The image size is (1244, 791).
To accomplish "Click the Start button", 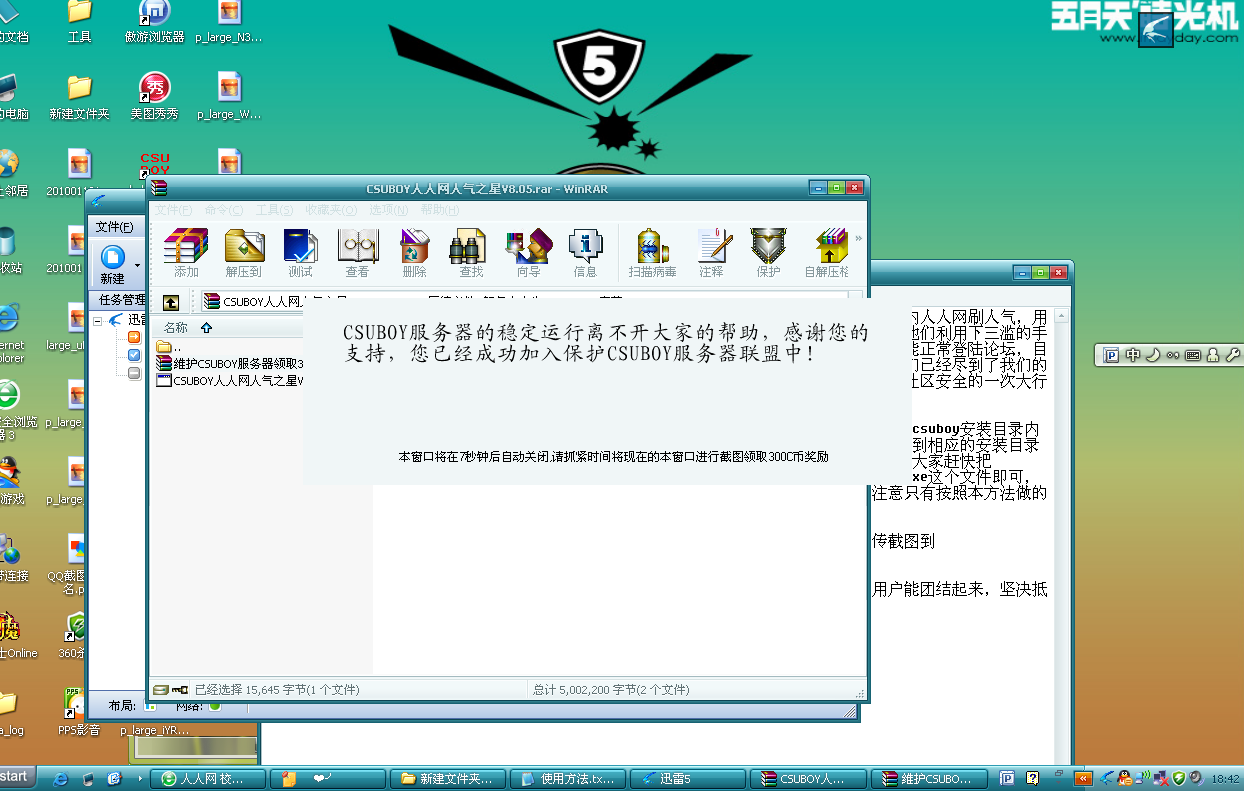I will 18,777.
